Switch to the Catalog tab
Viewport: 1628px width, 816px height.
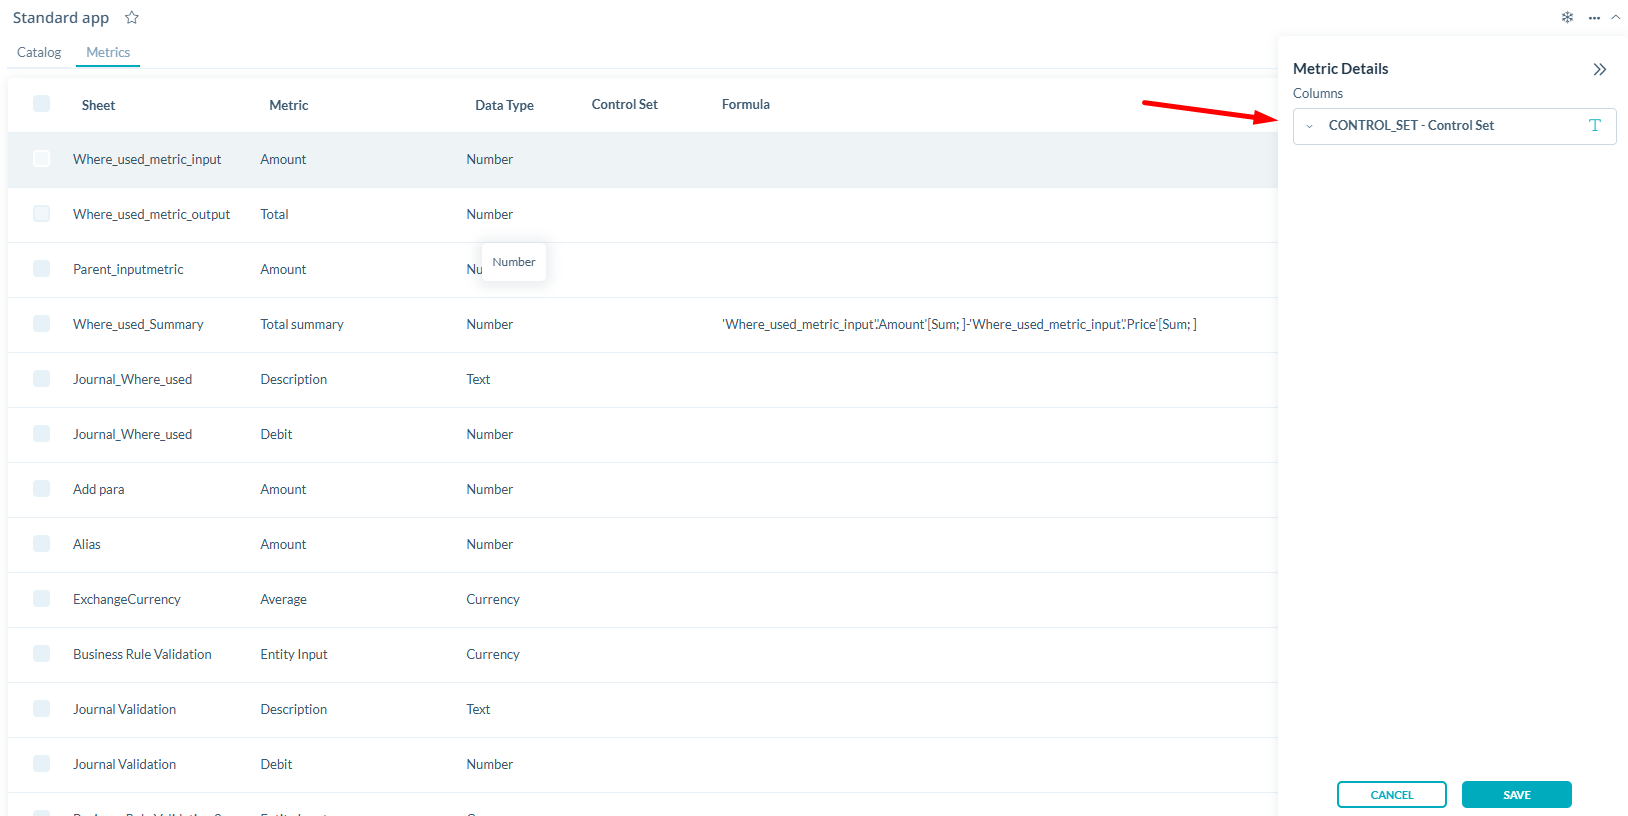coord(39,52)
